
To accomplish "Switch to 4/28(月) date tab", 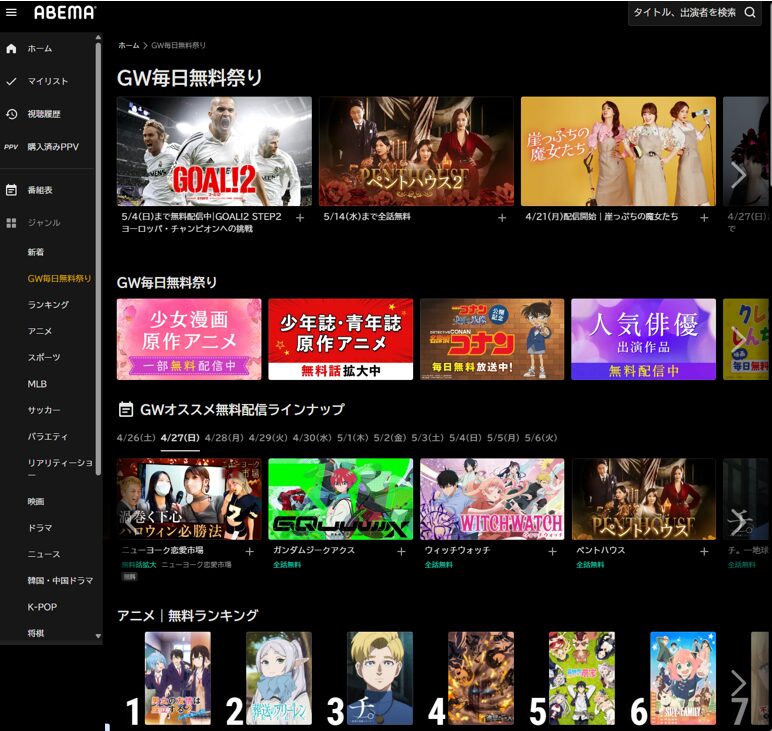I will click(x=224, y=438).
